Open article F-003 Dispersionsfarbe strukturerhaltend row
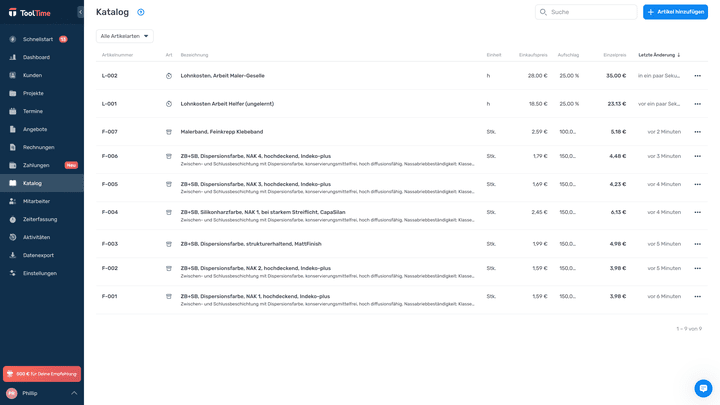The image size is (720, 405). click(x=250, y=244)
